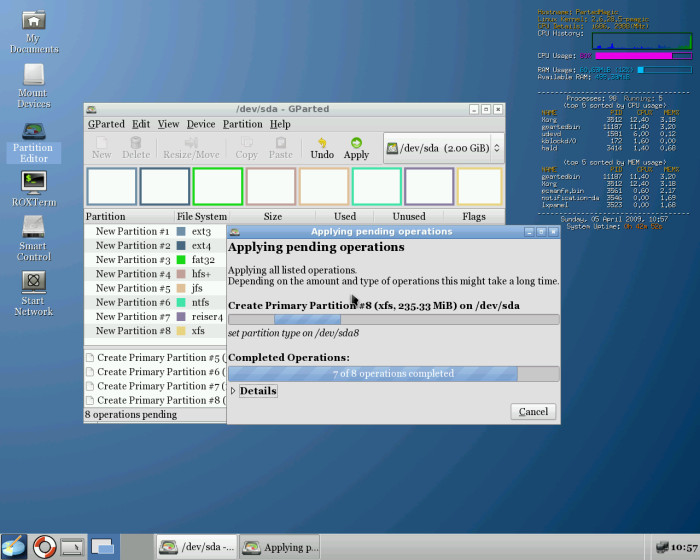The width and height of the screenshot is (700, 560).
Task: Select green fat32 partition block in diagram
Action: (x=218, y=187)
